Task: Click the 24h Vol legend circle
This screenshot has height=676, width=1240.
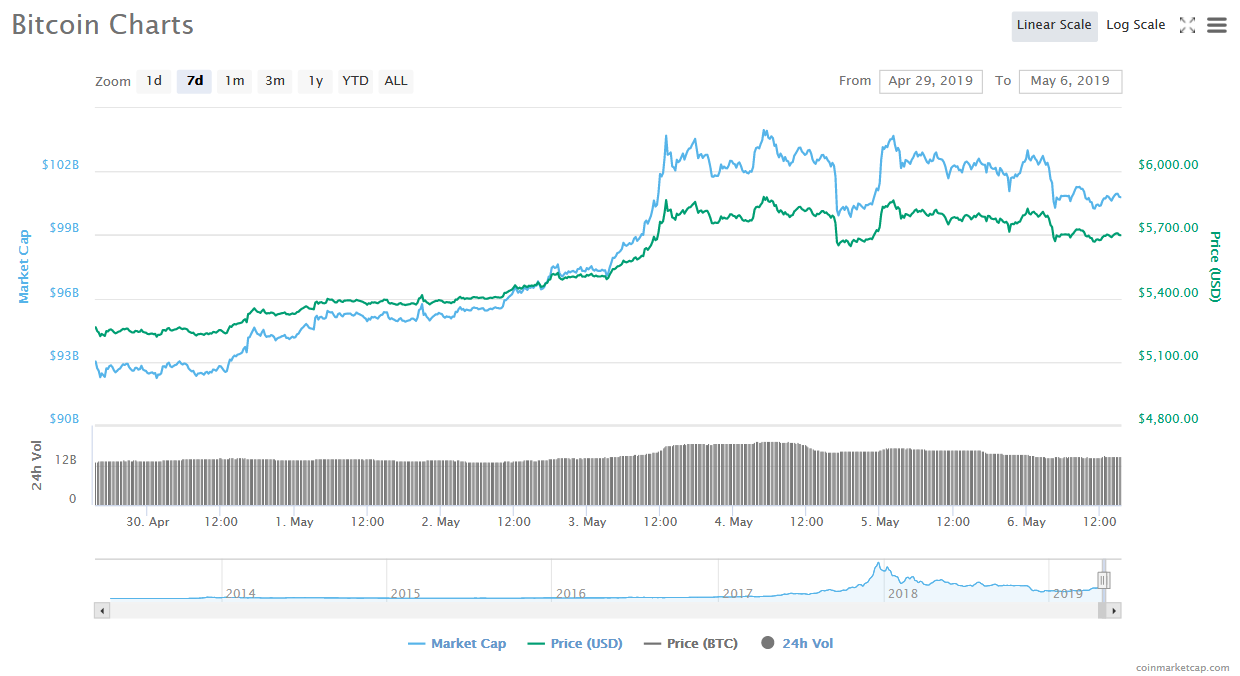Action: point(768,643)
